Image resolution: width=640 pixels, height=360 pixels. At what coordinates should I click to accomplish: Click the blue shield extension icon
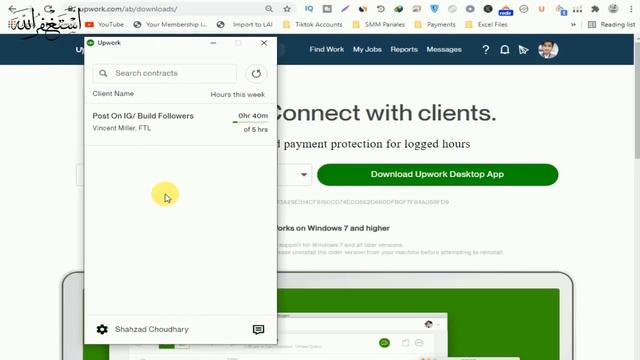[x=434, y=9]
